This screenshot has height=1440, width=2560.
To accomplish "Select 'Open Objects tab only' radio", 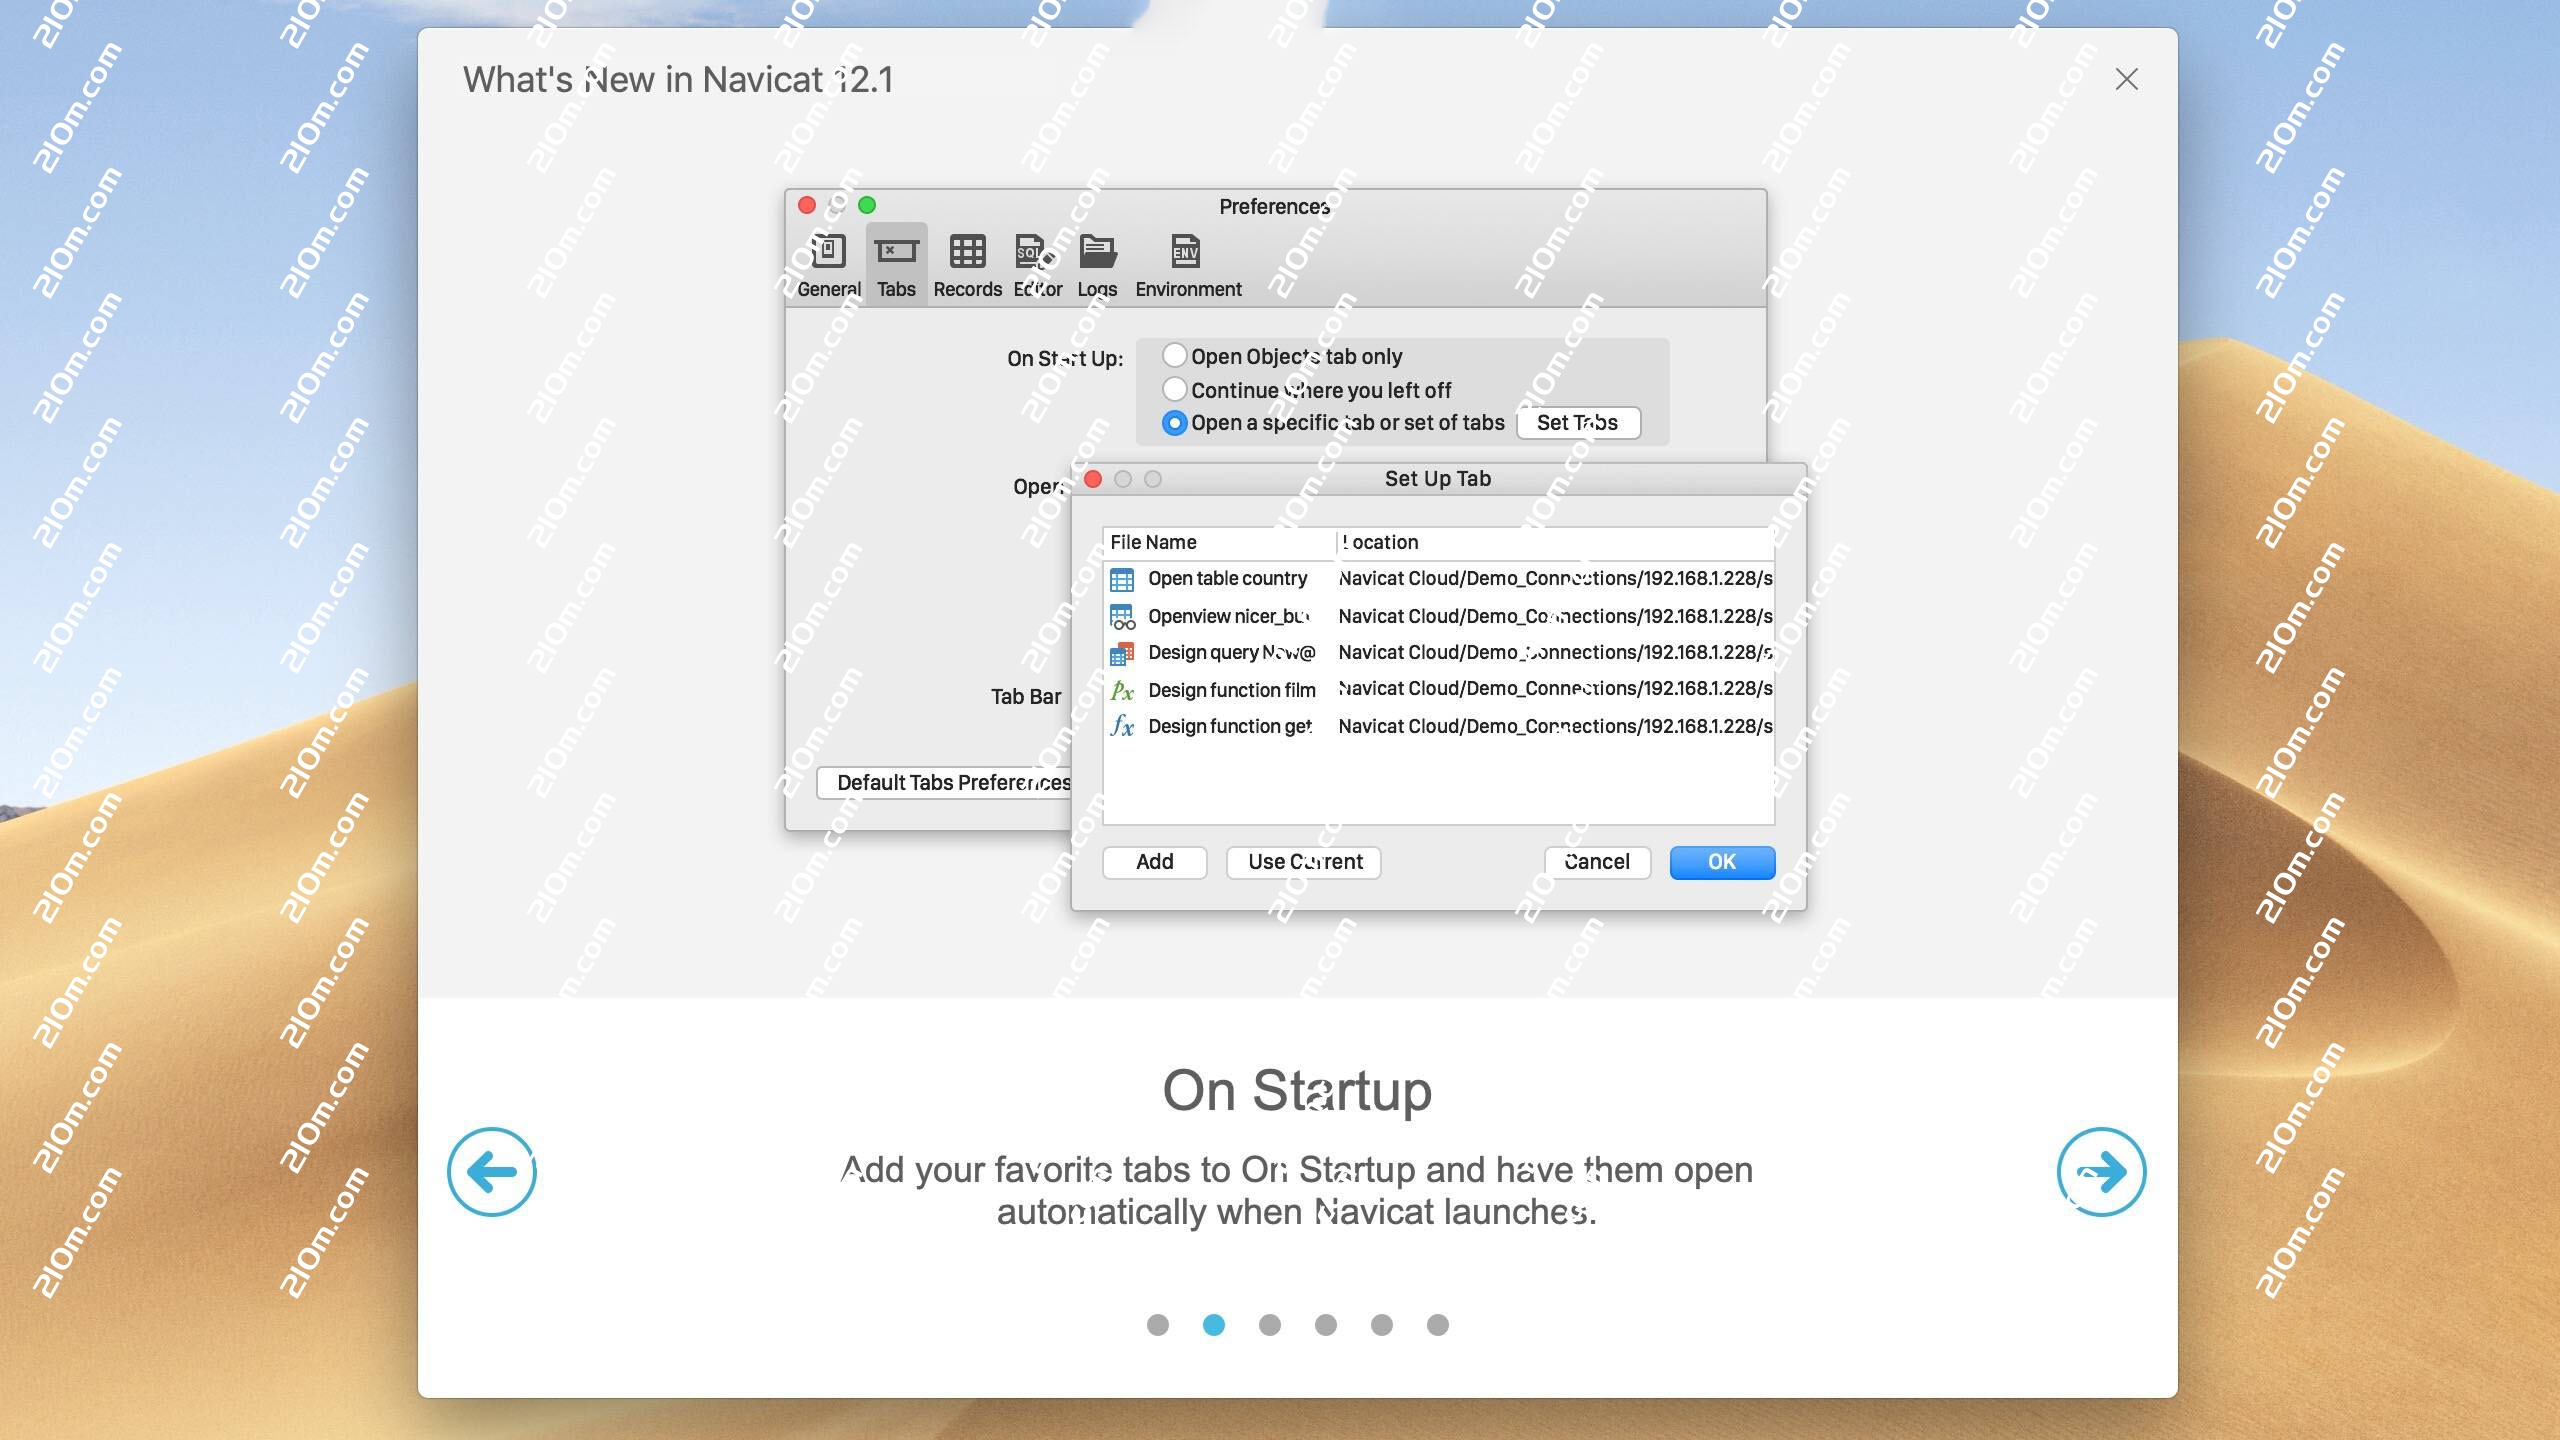I will [1175, 356].
